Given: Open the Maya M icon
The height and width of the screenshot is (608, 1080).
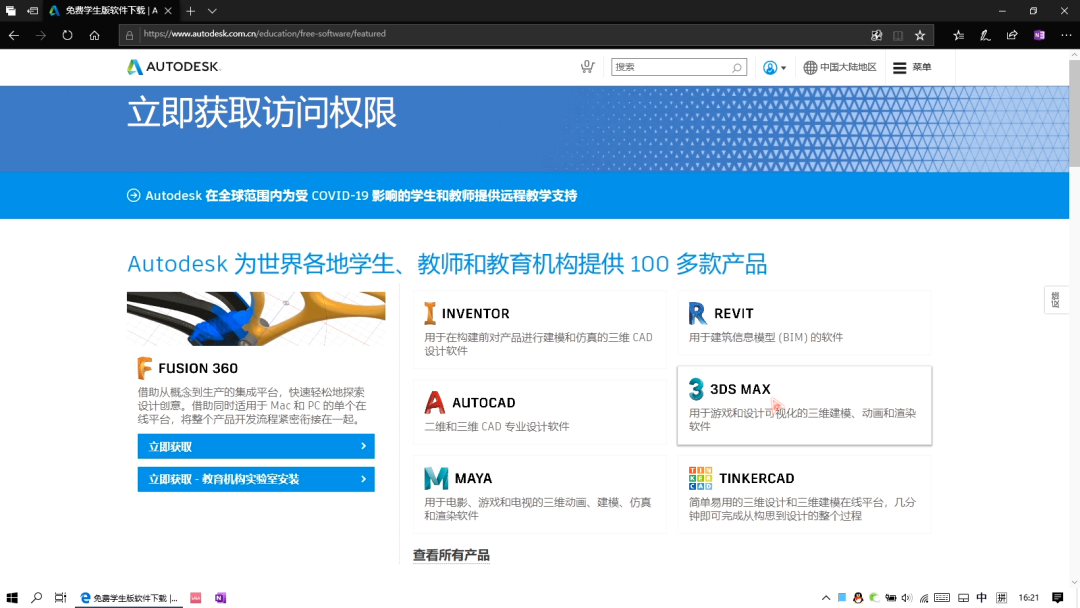Looking at the screenshot, I should 436,478.
